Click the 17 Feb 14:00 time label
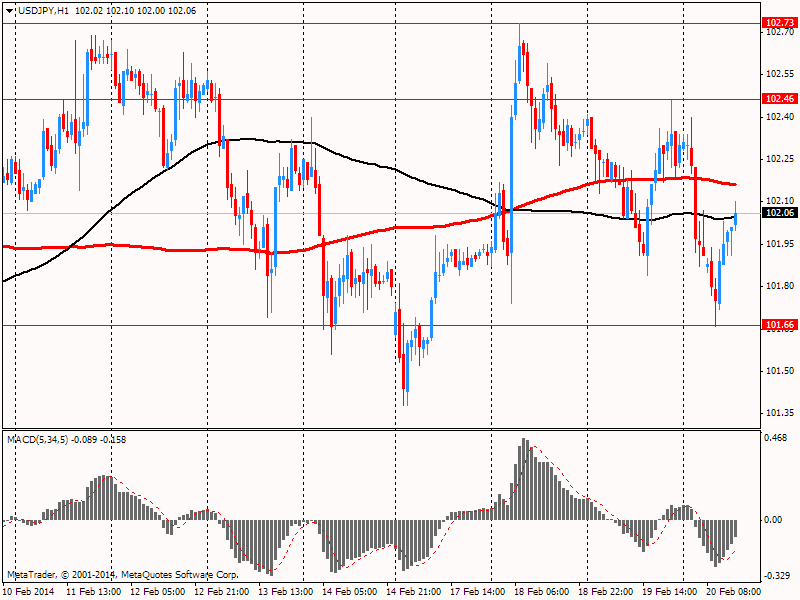 (x=478, y=591)
